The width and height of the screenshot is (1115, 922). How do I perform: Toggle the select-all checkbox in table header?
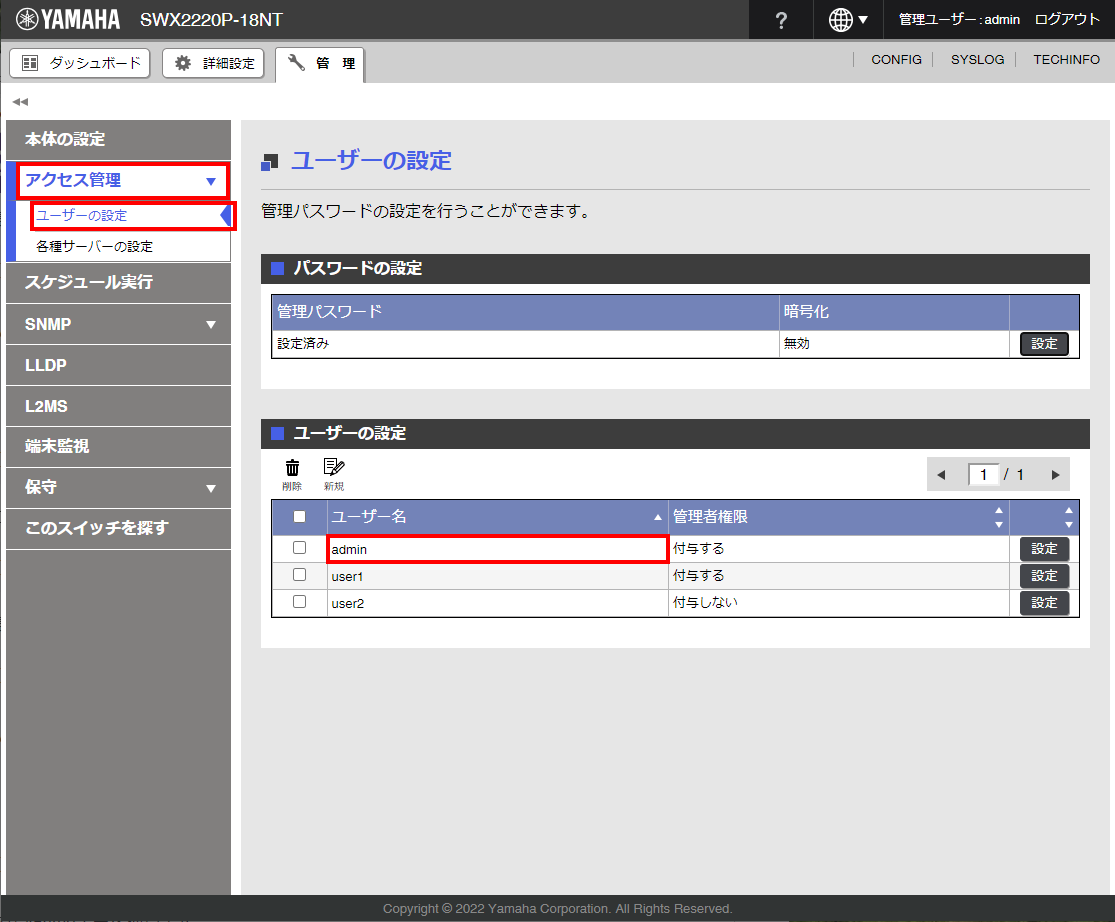[x=299, y=517]
